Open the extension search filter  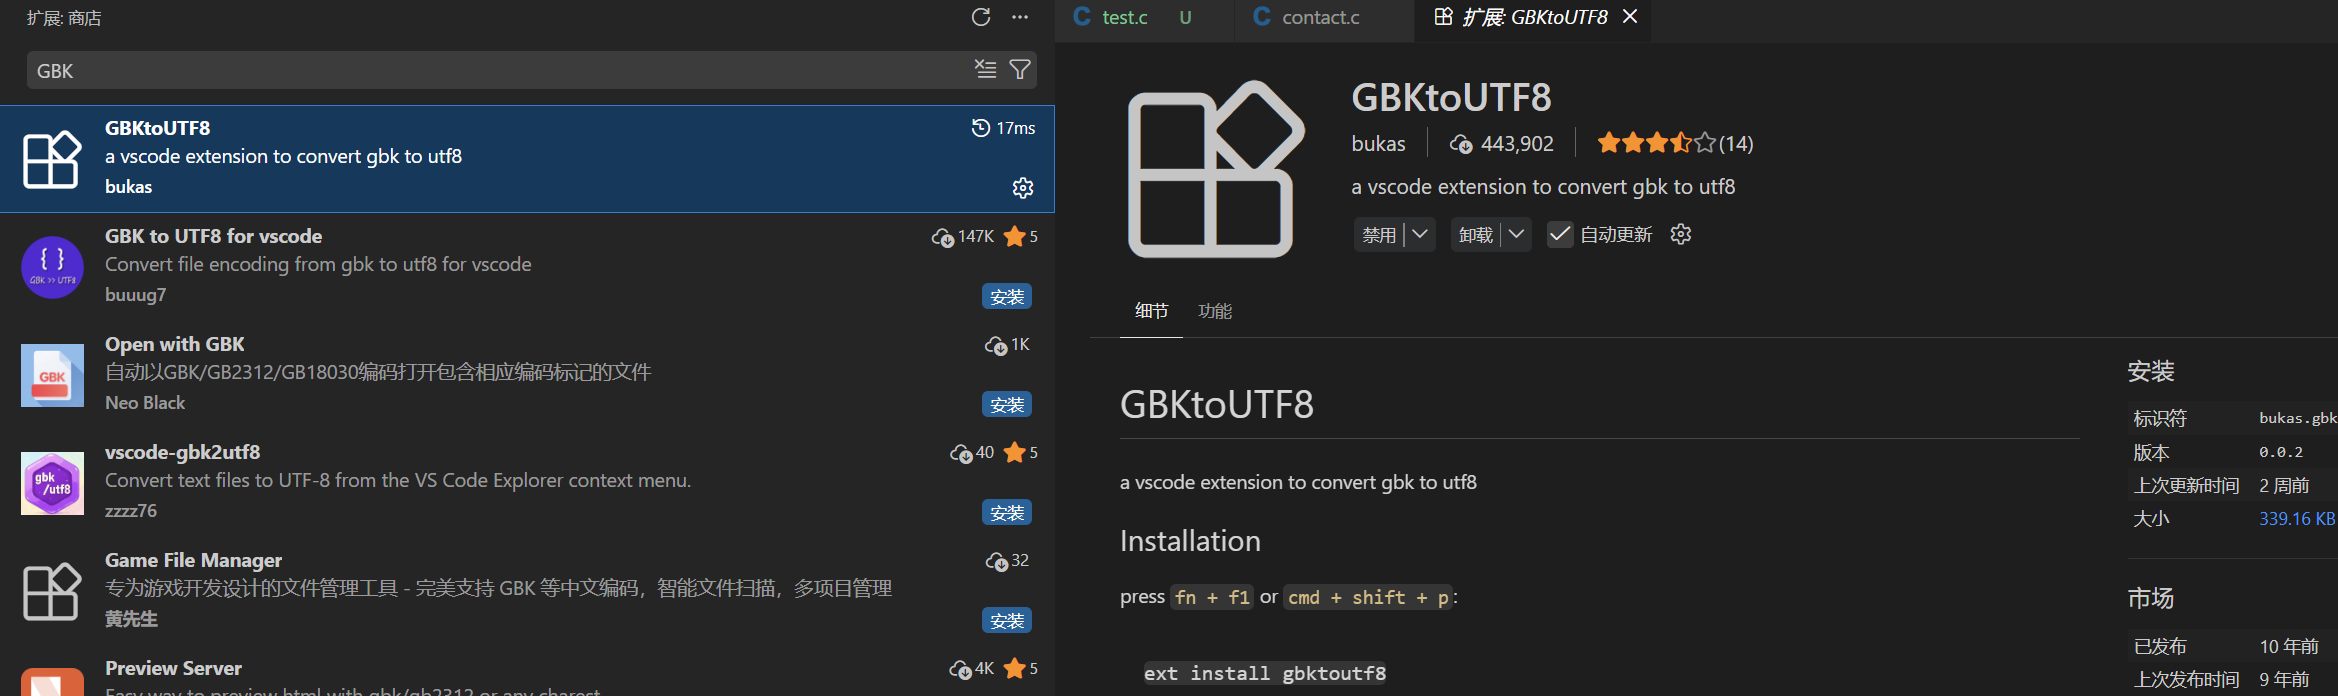click(1020, 69)
